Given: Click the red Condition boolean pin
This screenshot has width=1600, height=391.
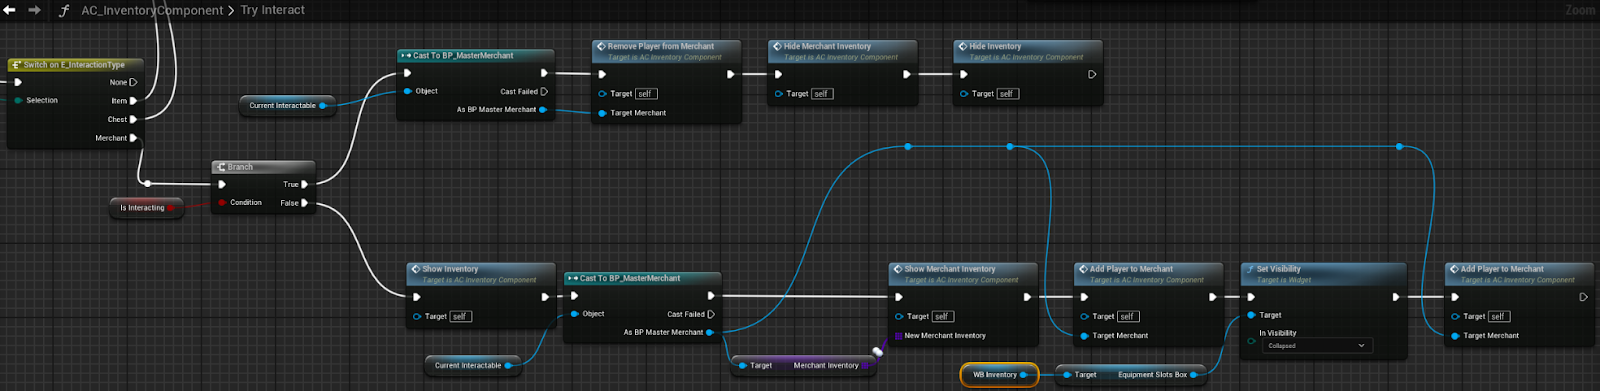Looking at the screenshot, I should pos(222,203).
